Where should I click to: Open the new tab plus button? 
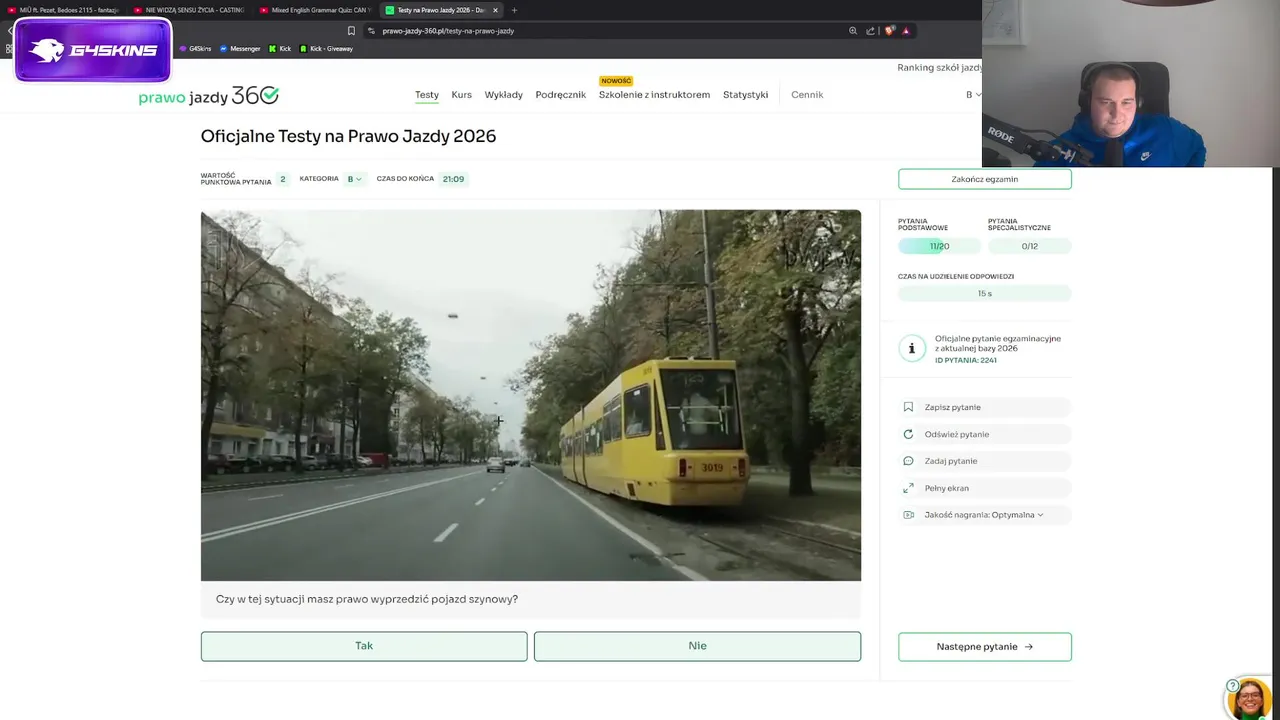[514, 10]
